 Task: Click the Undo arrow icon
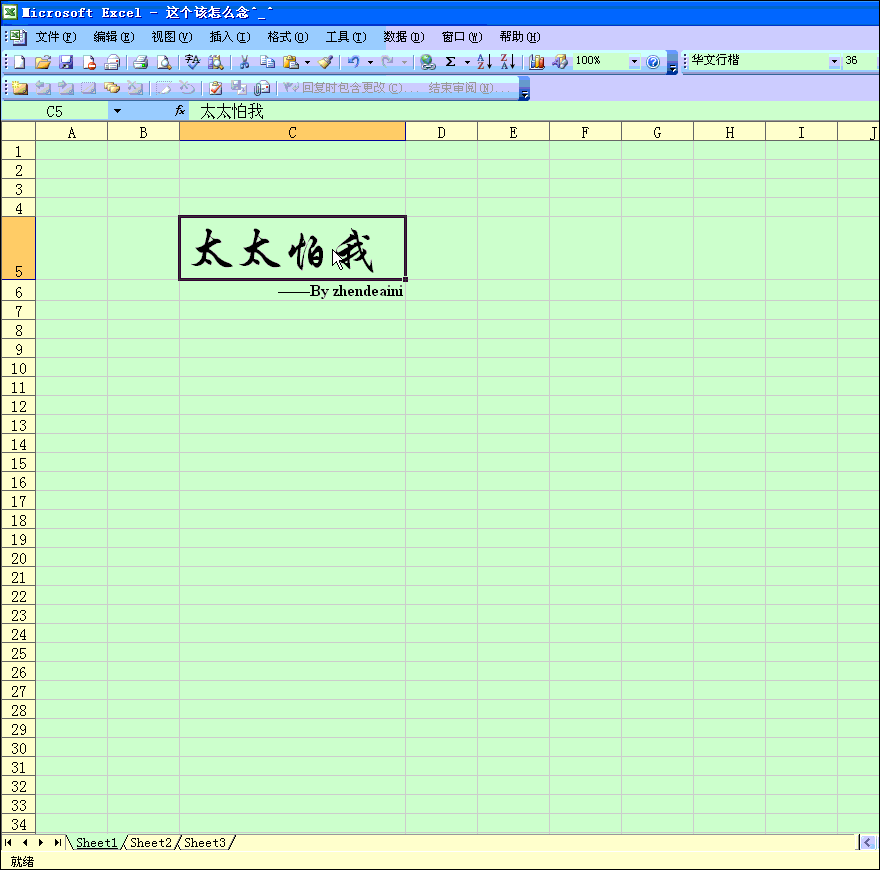point(353,62)
